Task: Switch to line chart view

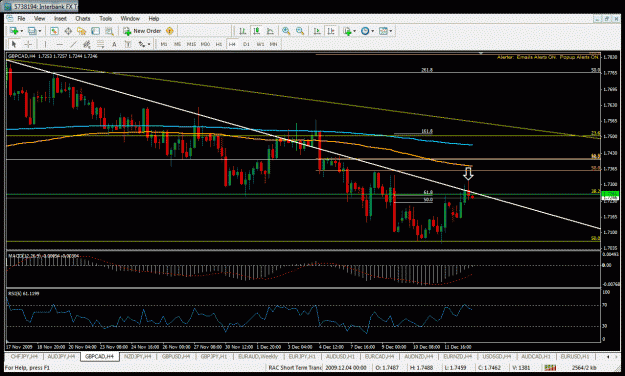Action: click(270, 31)
